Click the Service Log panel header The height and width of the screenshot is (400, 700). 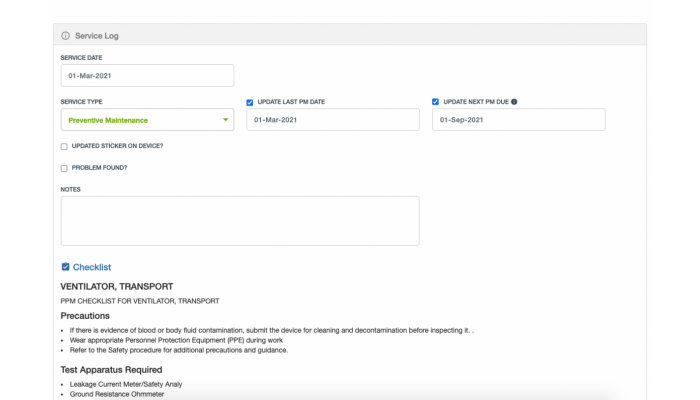point(350,35)
